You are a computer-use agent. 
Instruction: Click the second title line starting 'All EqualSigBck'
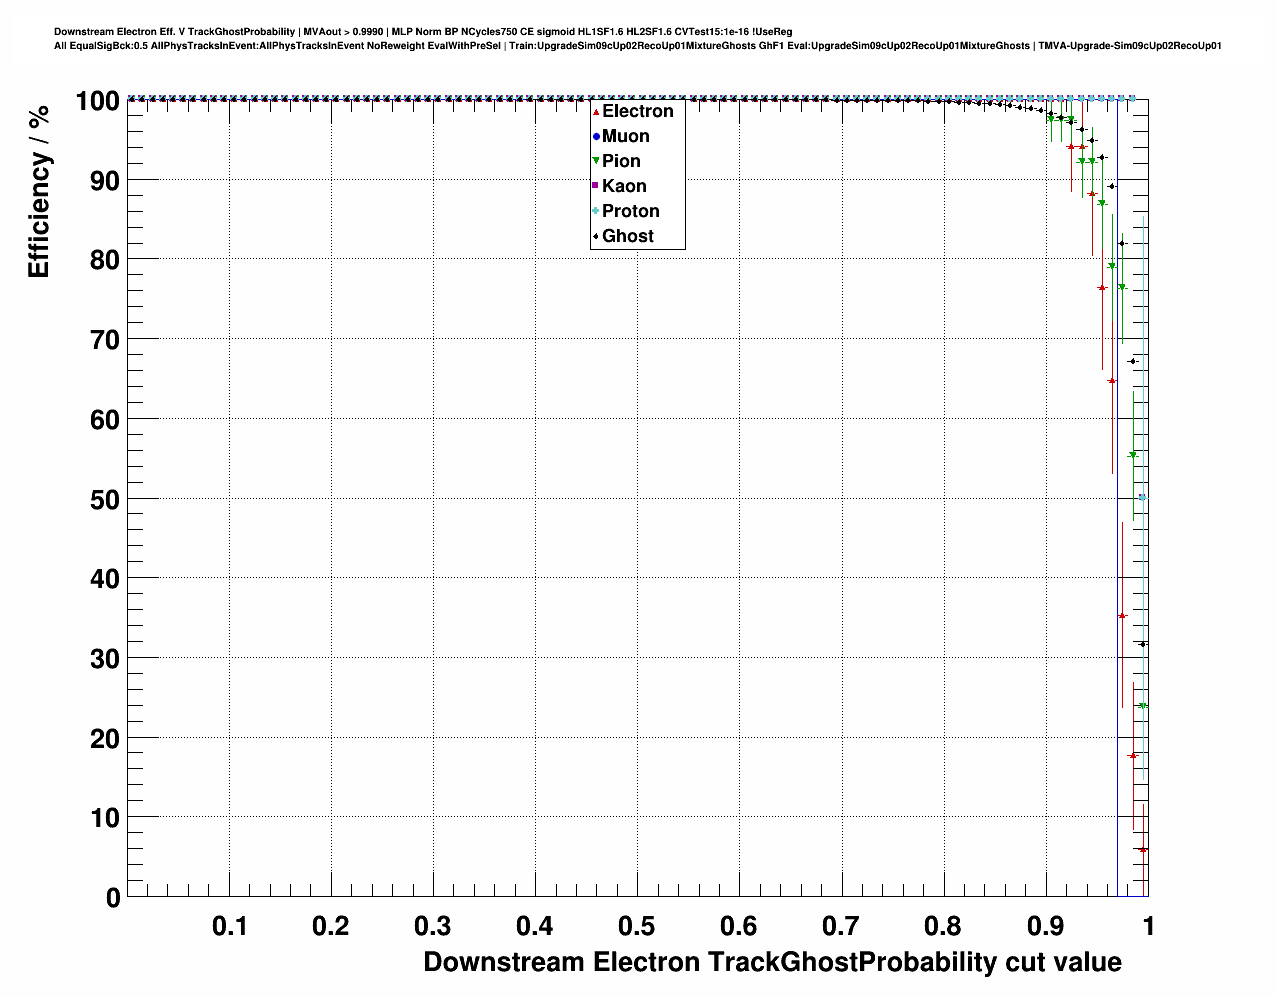point(637,46)
